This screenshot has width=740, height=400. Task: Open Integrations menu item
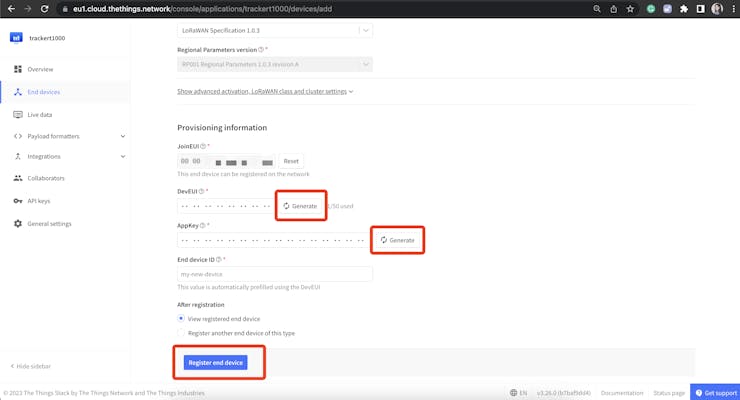tap(44, 157)
